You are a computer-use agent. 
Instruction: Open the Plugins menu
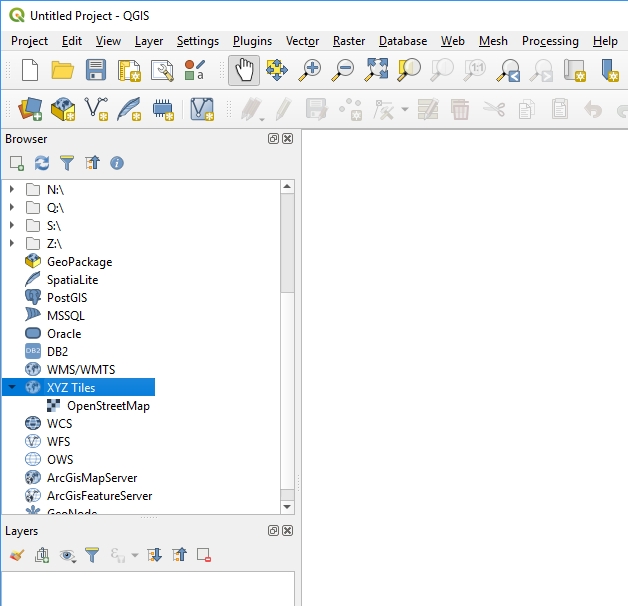(252, 41)
